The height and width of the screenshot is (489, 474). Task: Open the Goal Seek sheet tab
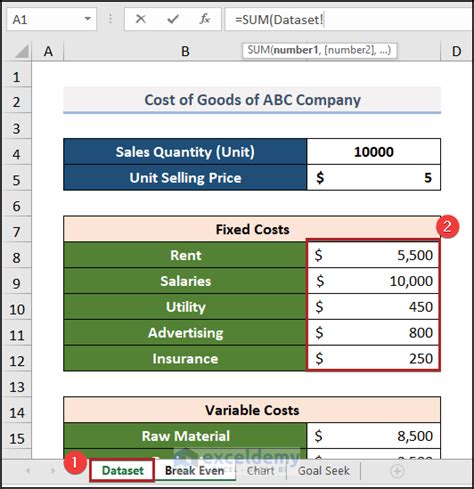(x=324, y=471)
